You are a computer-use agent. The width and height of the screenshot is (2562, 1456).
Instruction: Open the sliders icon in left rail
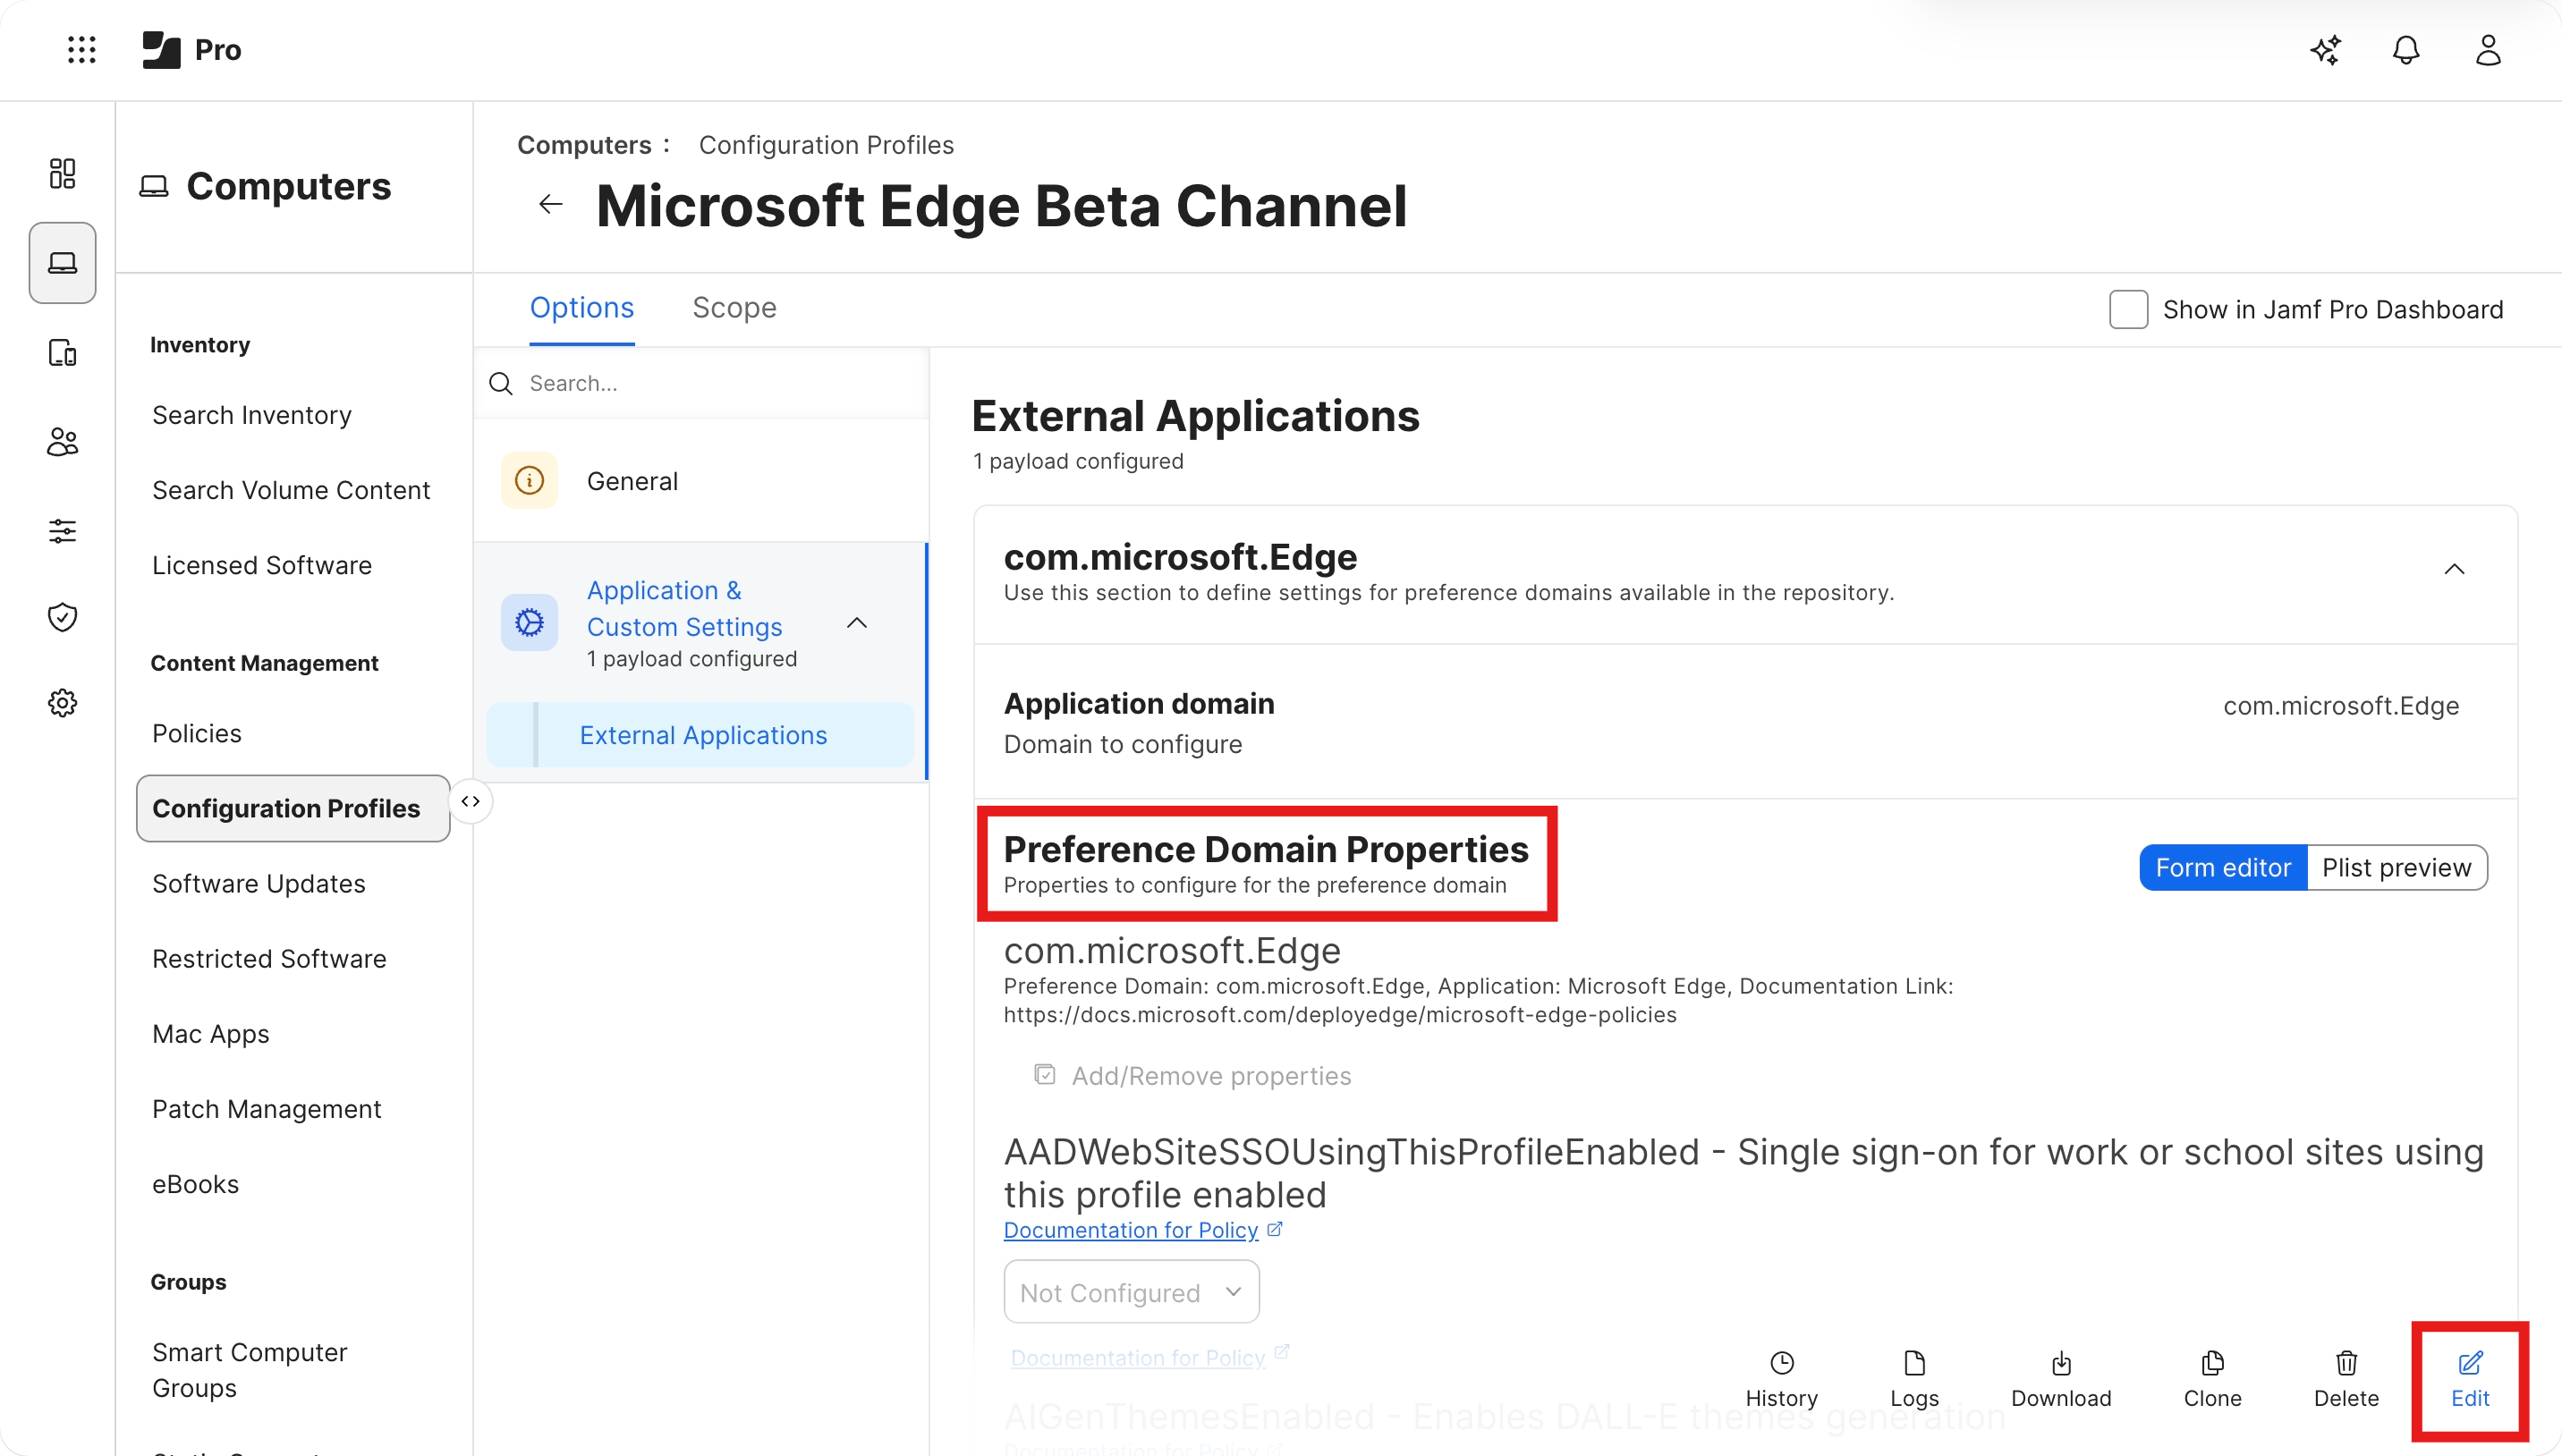[62, 530]
